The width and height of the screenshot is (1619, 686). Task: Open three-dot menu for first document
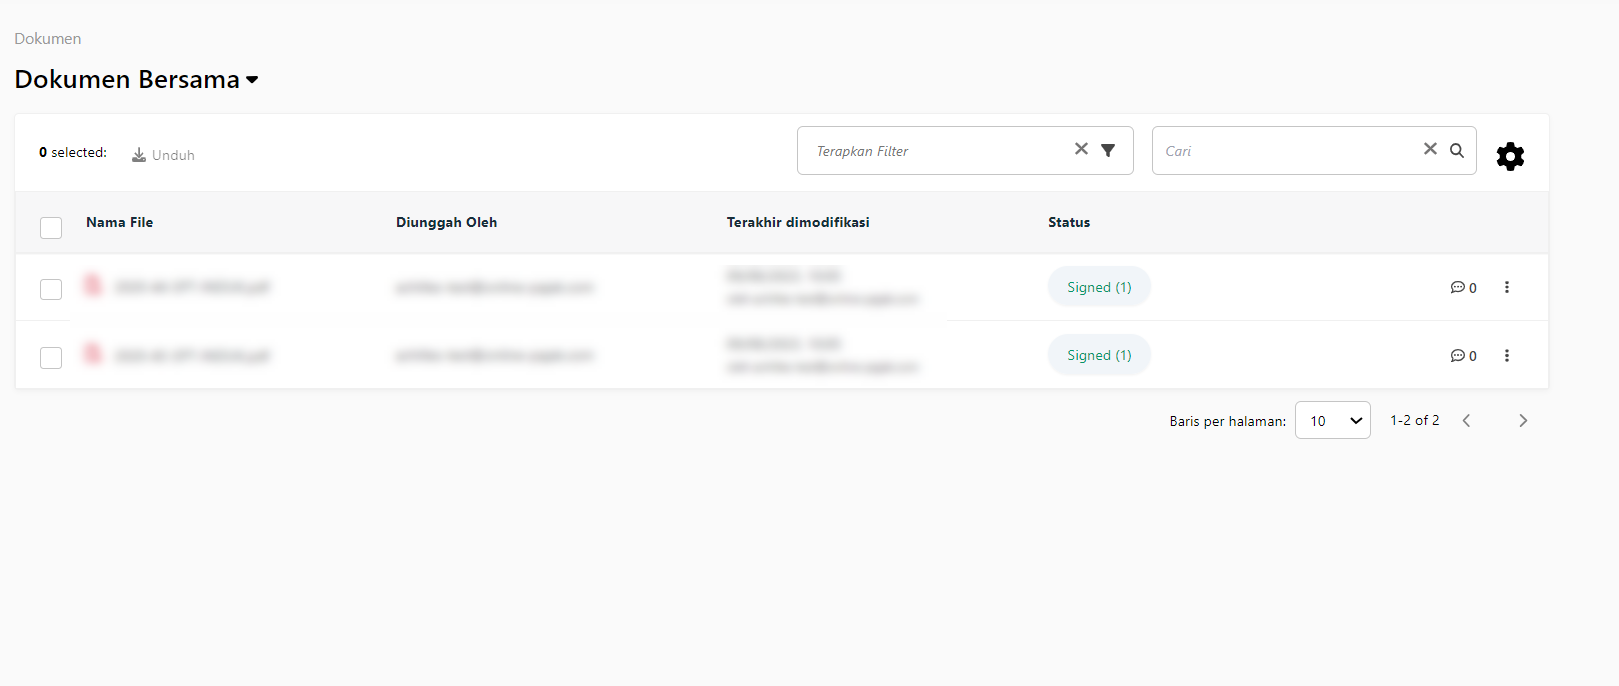click(1507, 288)
